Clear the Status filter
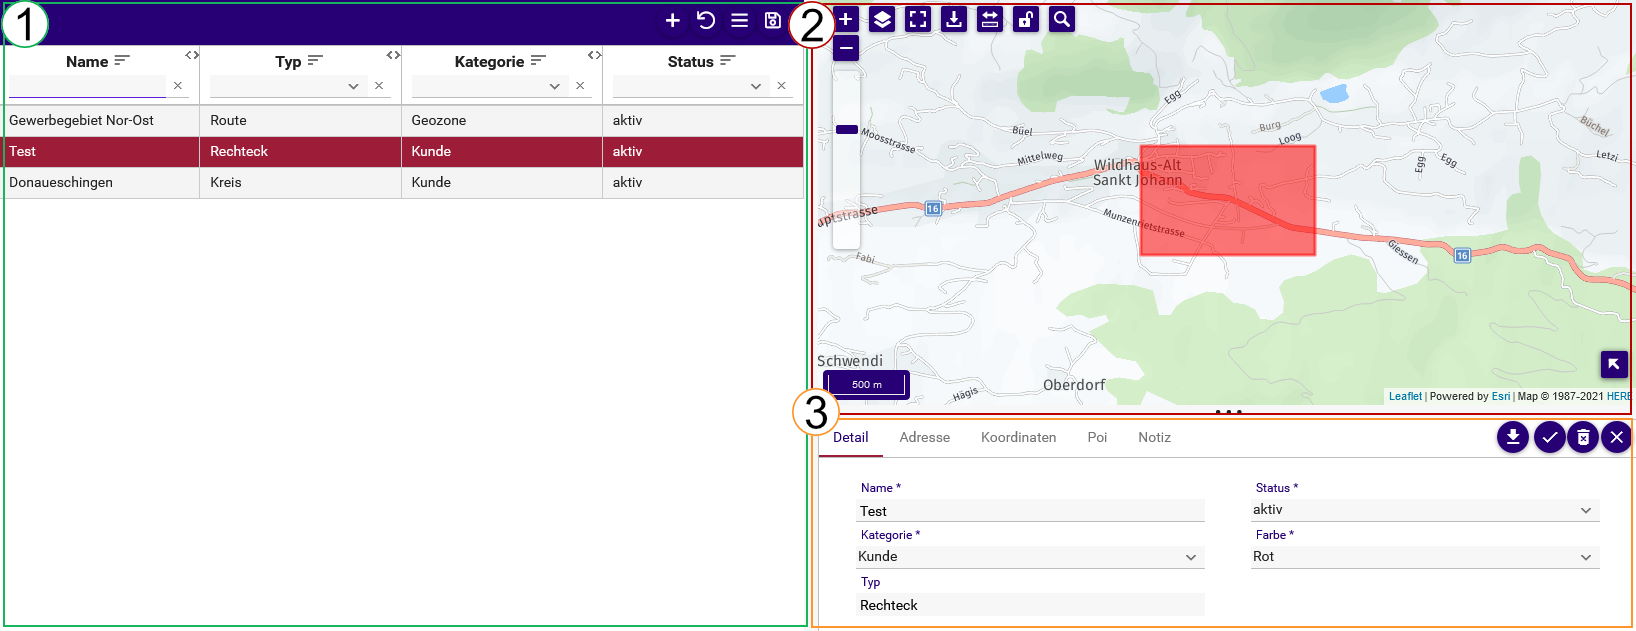This screenshot has height=631, width=1636. (x=782, y=86)
